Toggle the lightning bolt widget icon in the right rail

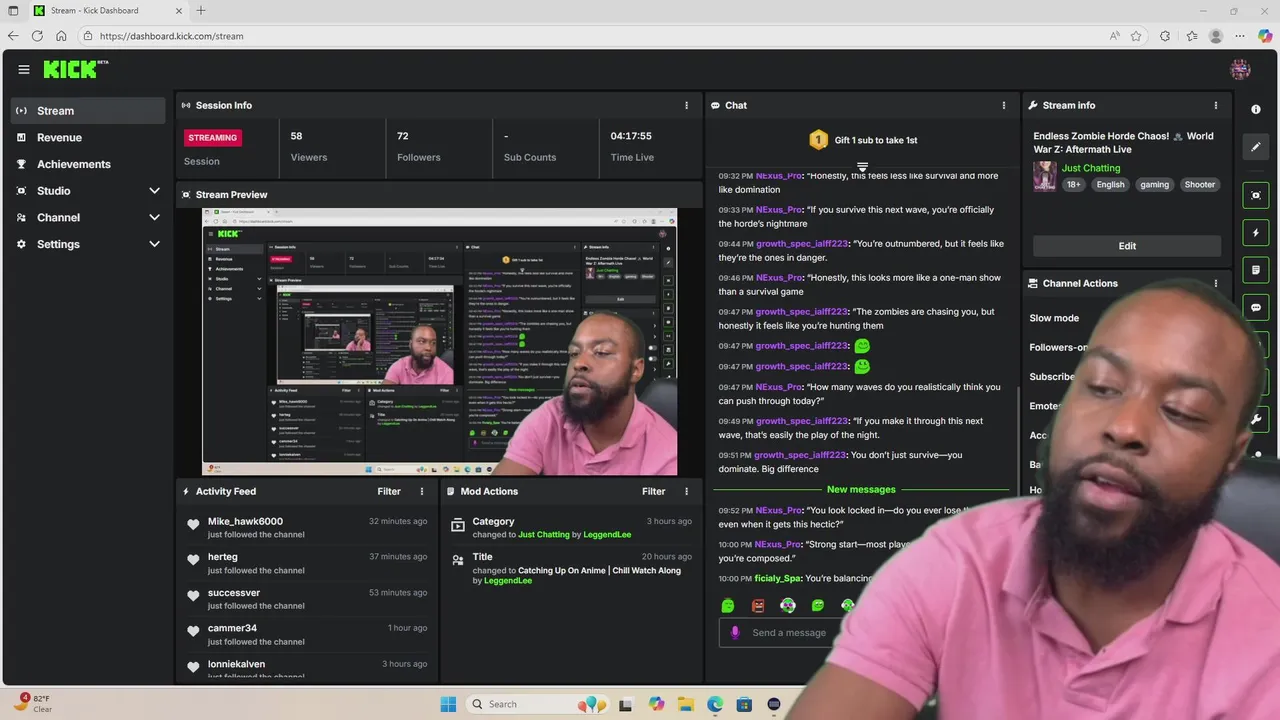1256,233
